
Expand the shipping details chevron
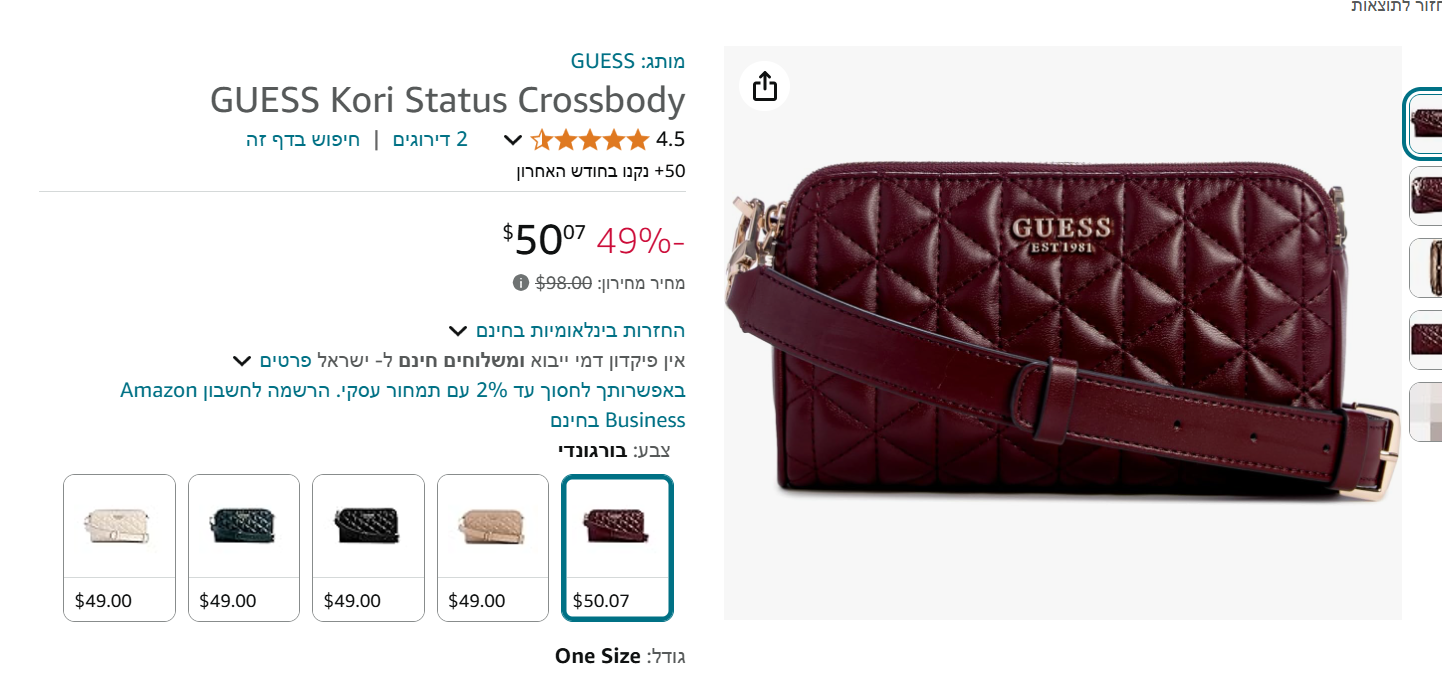(x=241, y=360)
